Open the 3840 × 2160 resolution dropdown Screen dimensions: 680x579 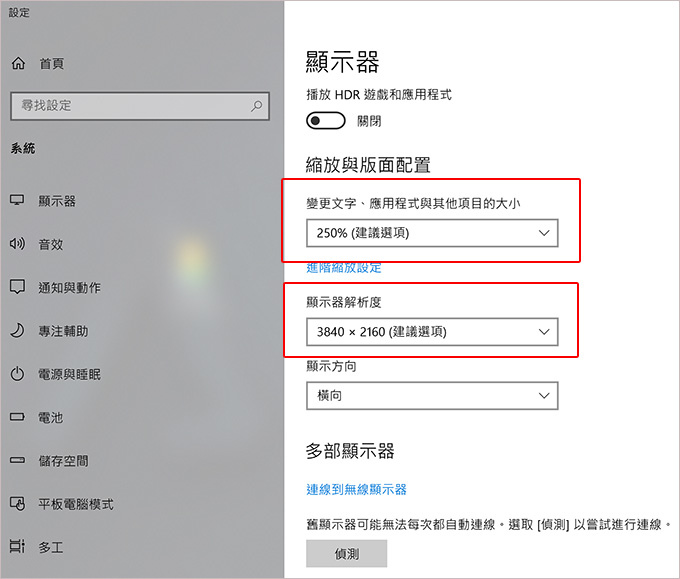(x=432, y=332)
